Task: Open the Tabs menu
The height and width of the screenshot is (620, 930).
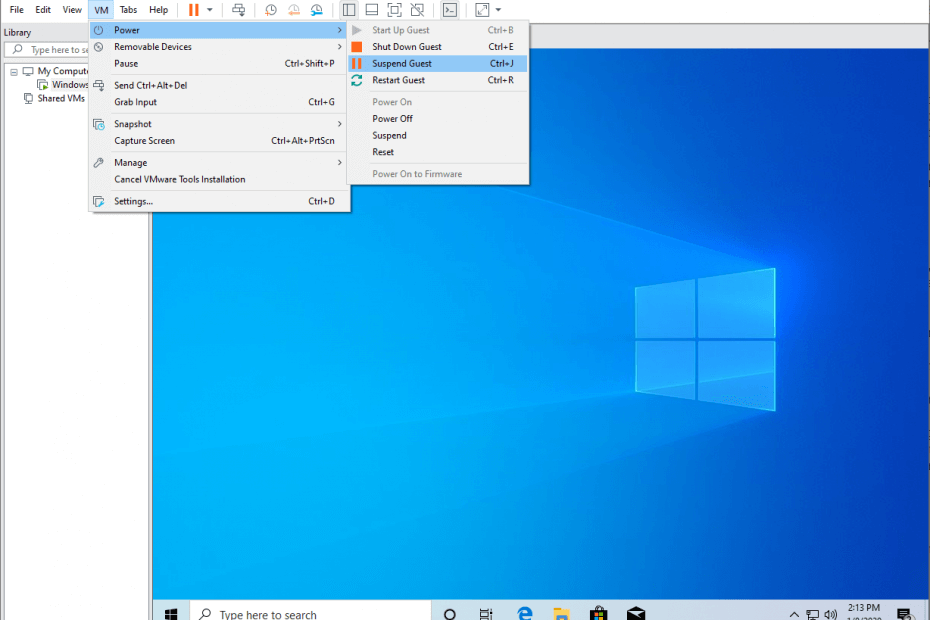Action: [x=128, y=10]
